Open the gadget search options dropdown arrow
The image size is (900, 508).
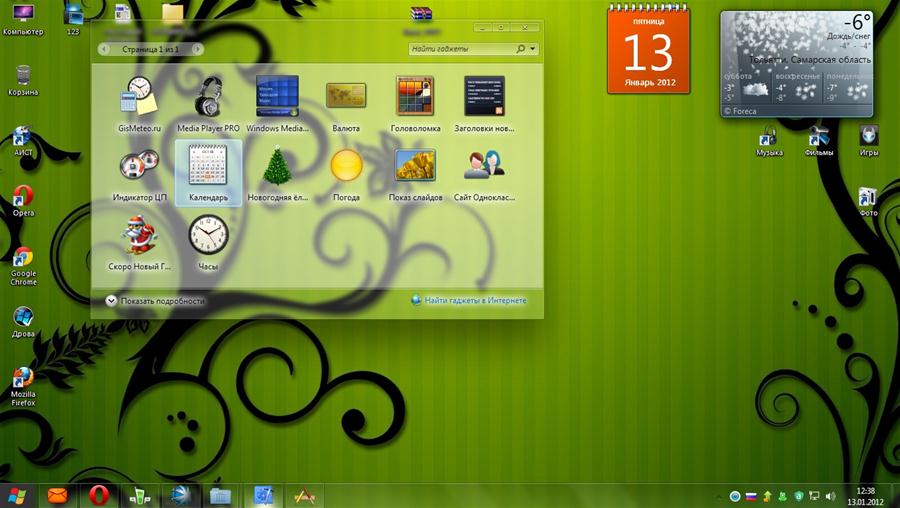pos(533,48)
